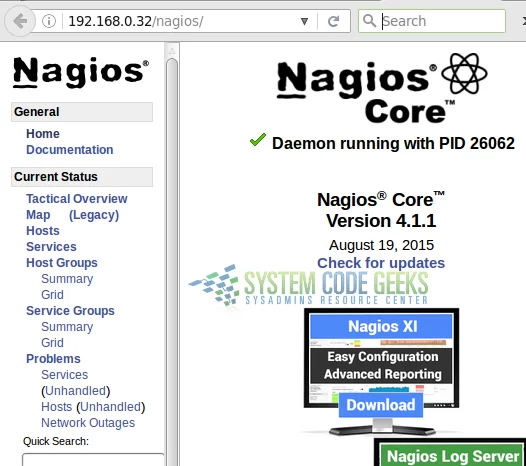This screenshot has width=526, height=466.
Task: Open Unhandled services problems link
Action: (76, 391)
